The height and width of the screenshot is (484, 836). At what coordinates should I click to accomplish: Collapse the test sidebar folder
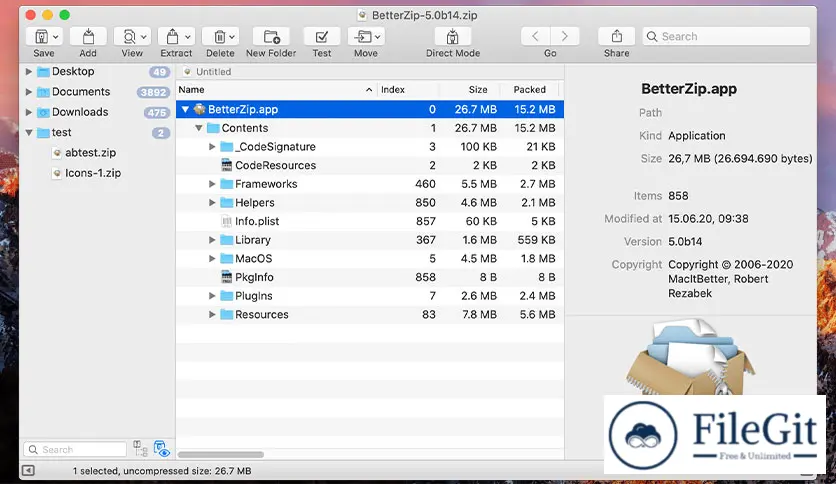click(29, 133)
